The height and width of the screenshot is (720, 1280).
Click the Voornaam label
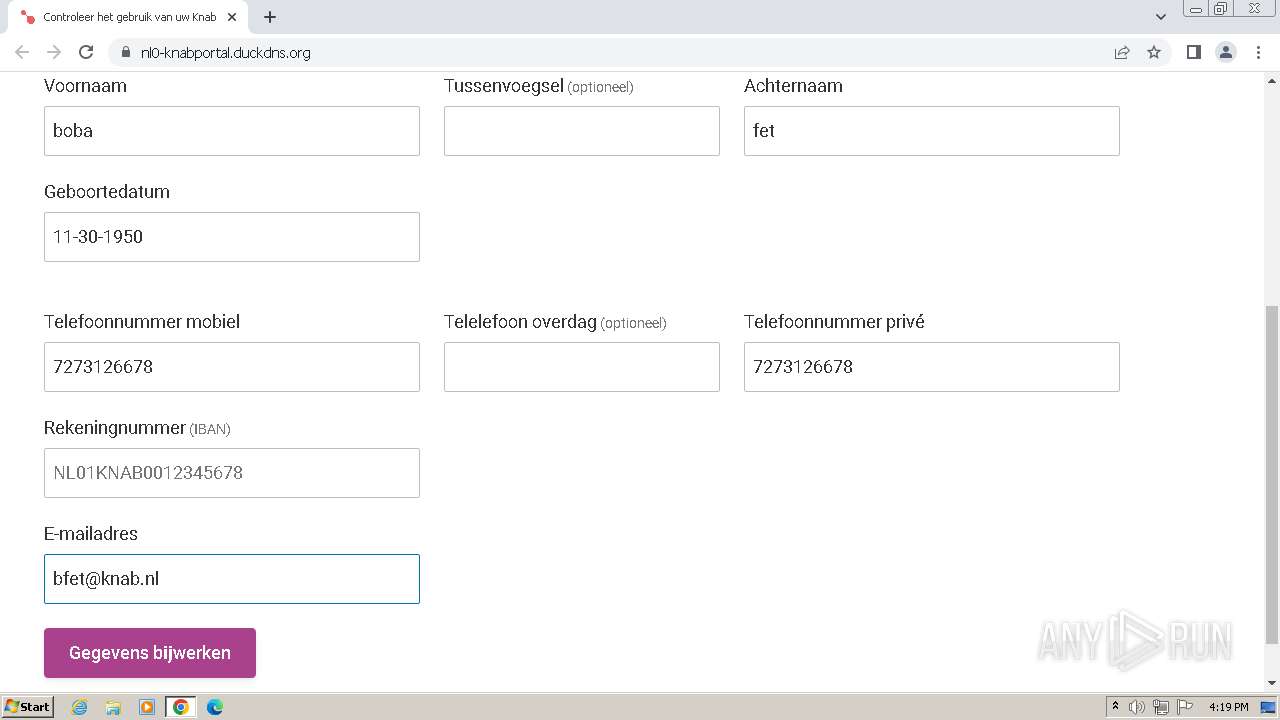[85, 86]
